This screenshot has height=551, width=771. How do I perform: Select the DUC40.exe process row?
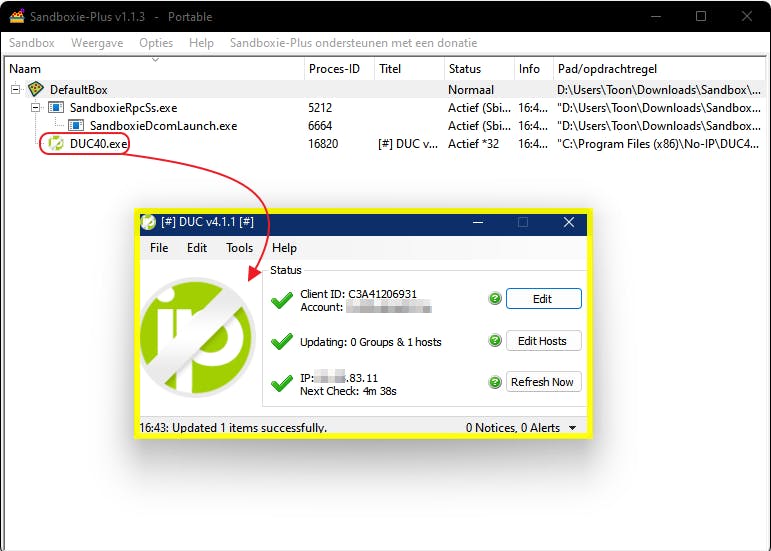(386, 144)
